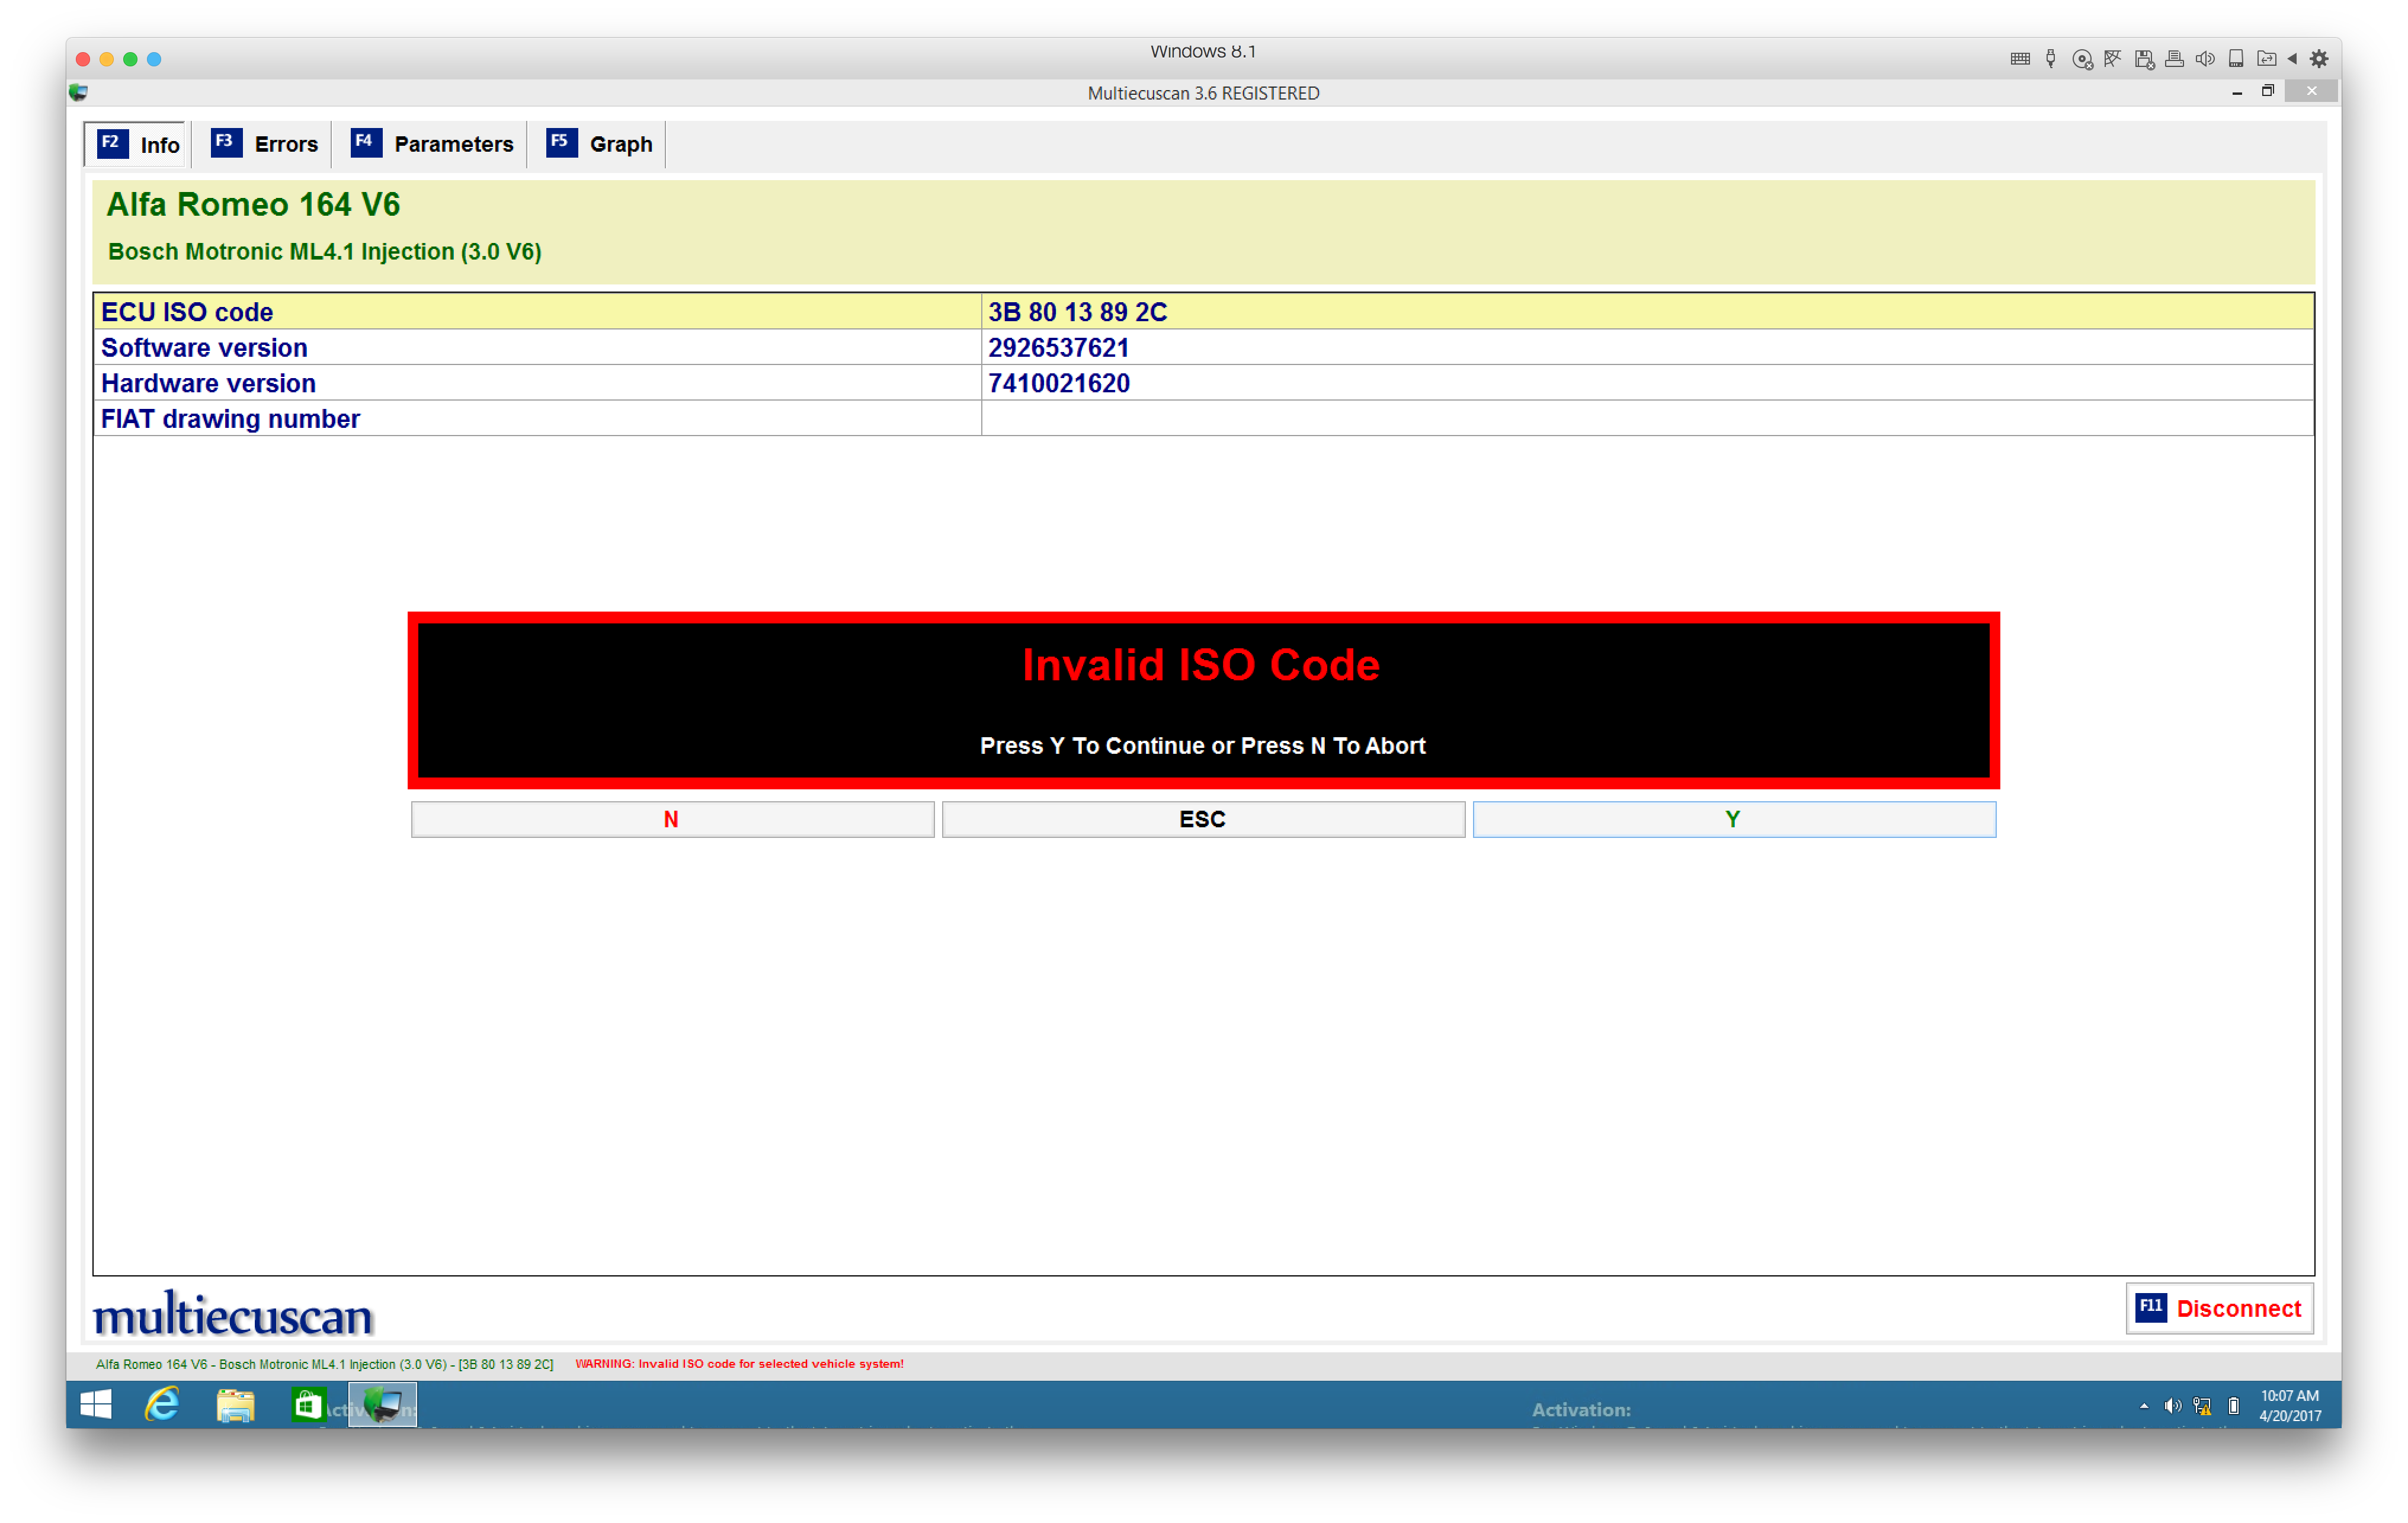Click the Multiecuscan taskbar icon
2408x1523 pixels.
click(x=382, y=1405)
